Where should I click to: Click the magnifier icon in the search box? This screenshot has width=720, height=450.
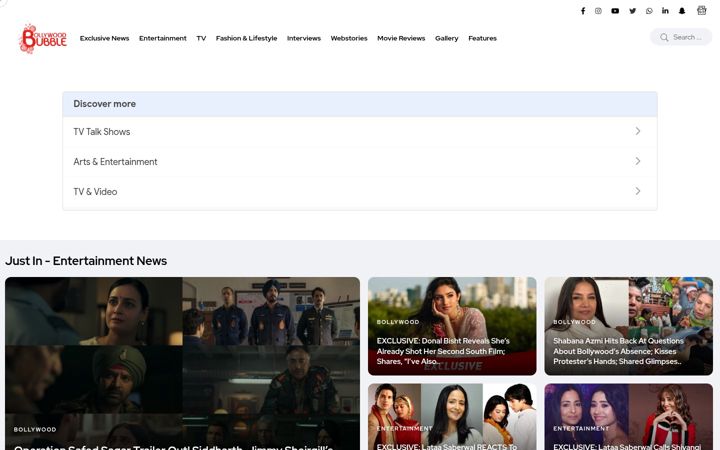pyautogui.click(x=664, y=37)
